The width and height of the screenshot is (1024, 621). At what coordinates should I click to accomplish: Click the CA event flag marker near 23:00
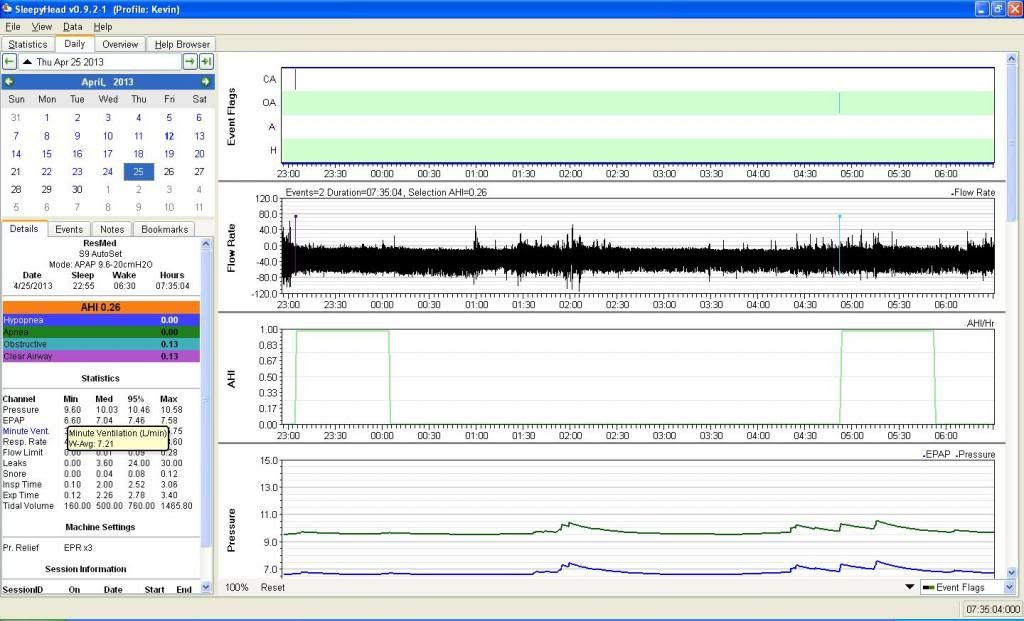point(295,79)
